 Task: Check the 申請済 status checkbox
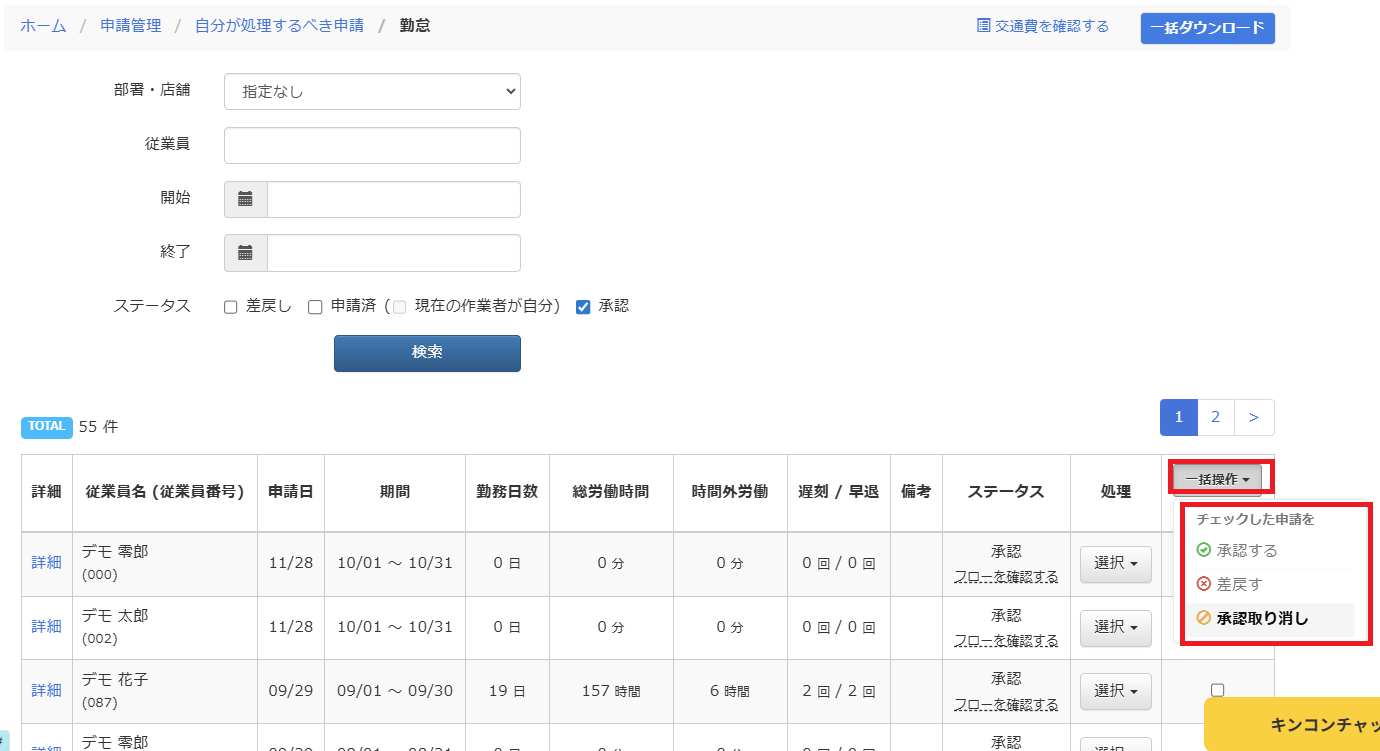tap(315, 307)
